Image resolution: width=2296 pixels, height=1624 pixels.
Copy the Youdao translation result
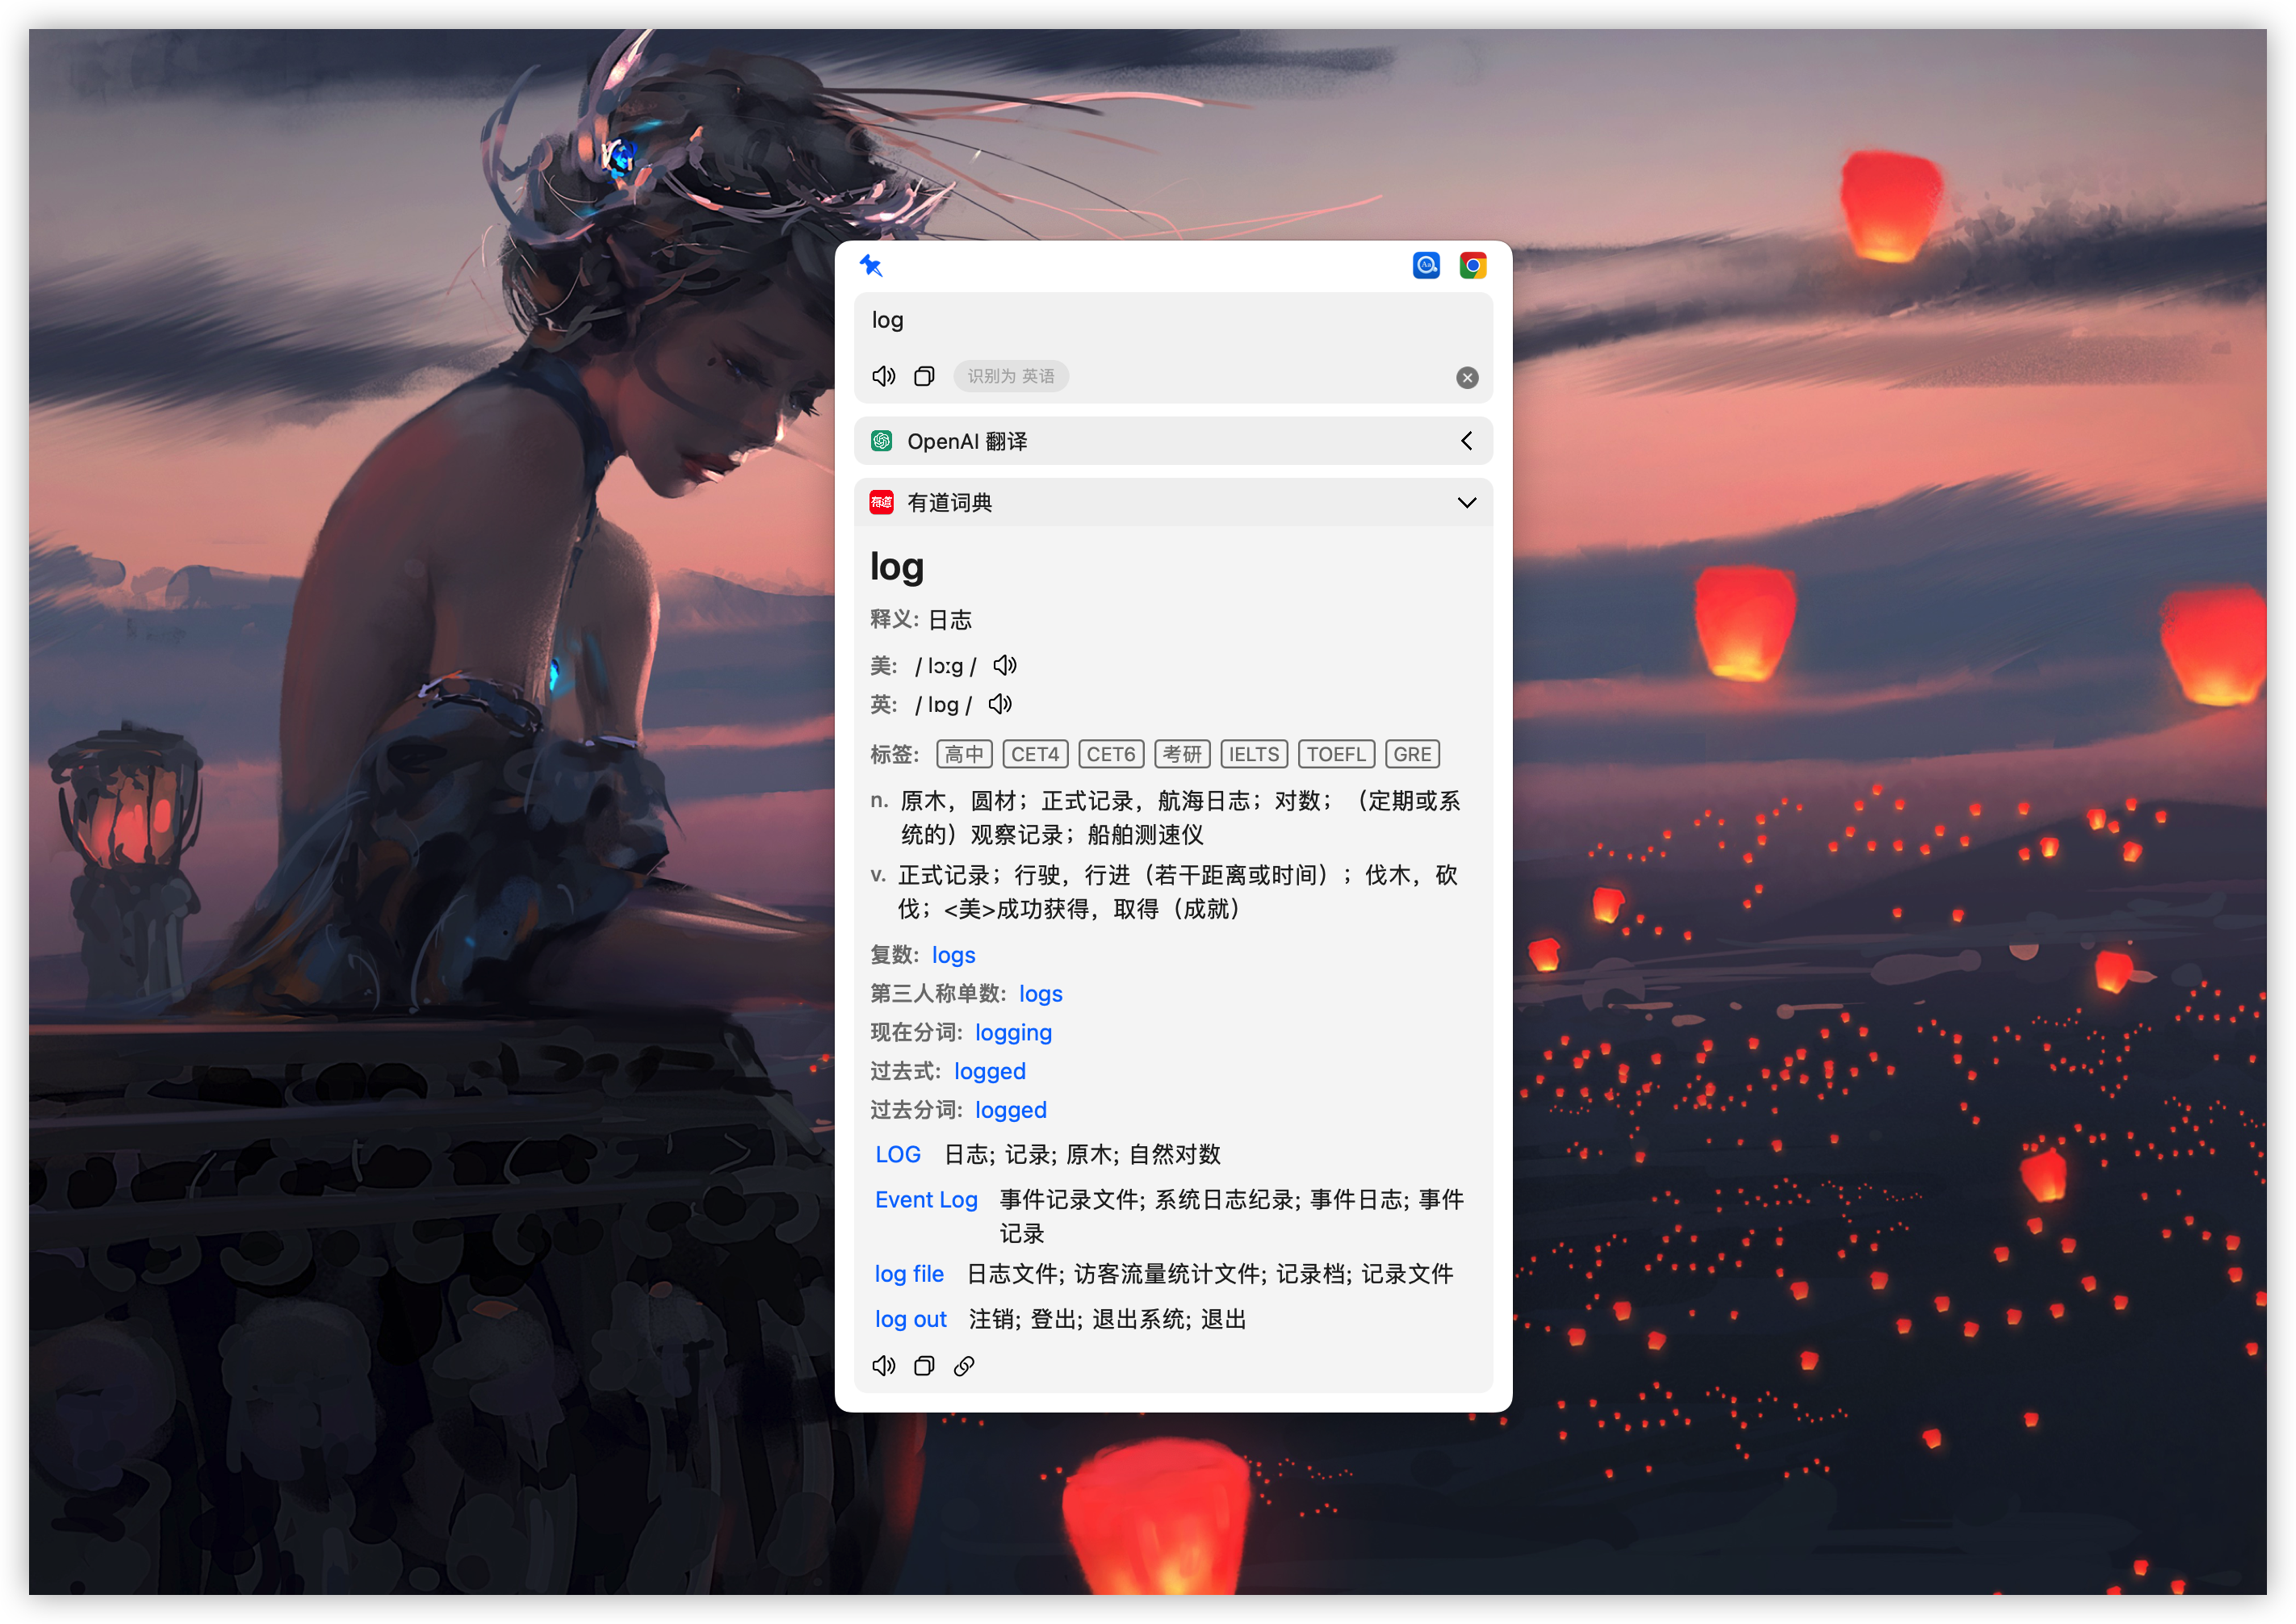(924, 1366)
